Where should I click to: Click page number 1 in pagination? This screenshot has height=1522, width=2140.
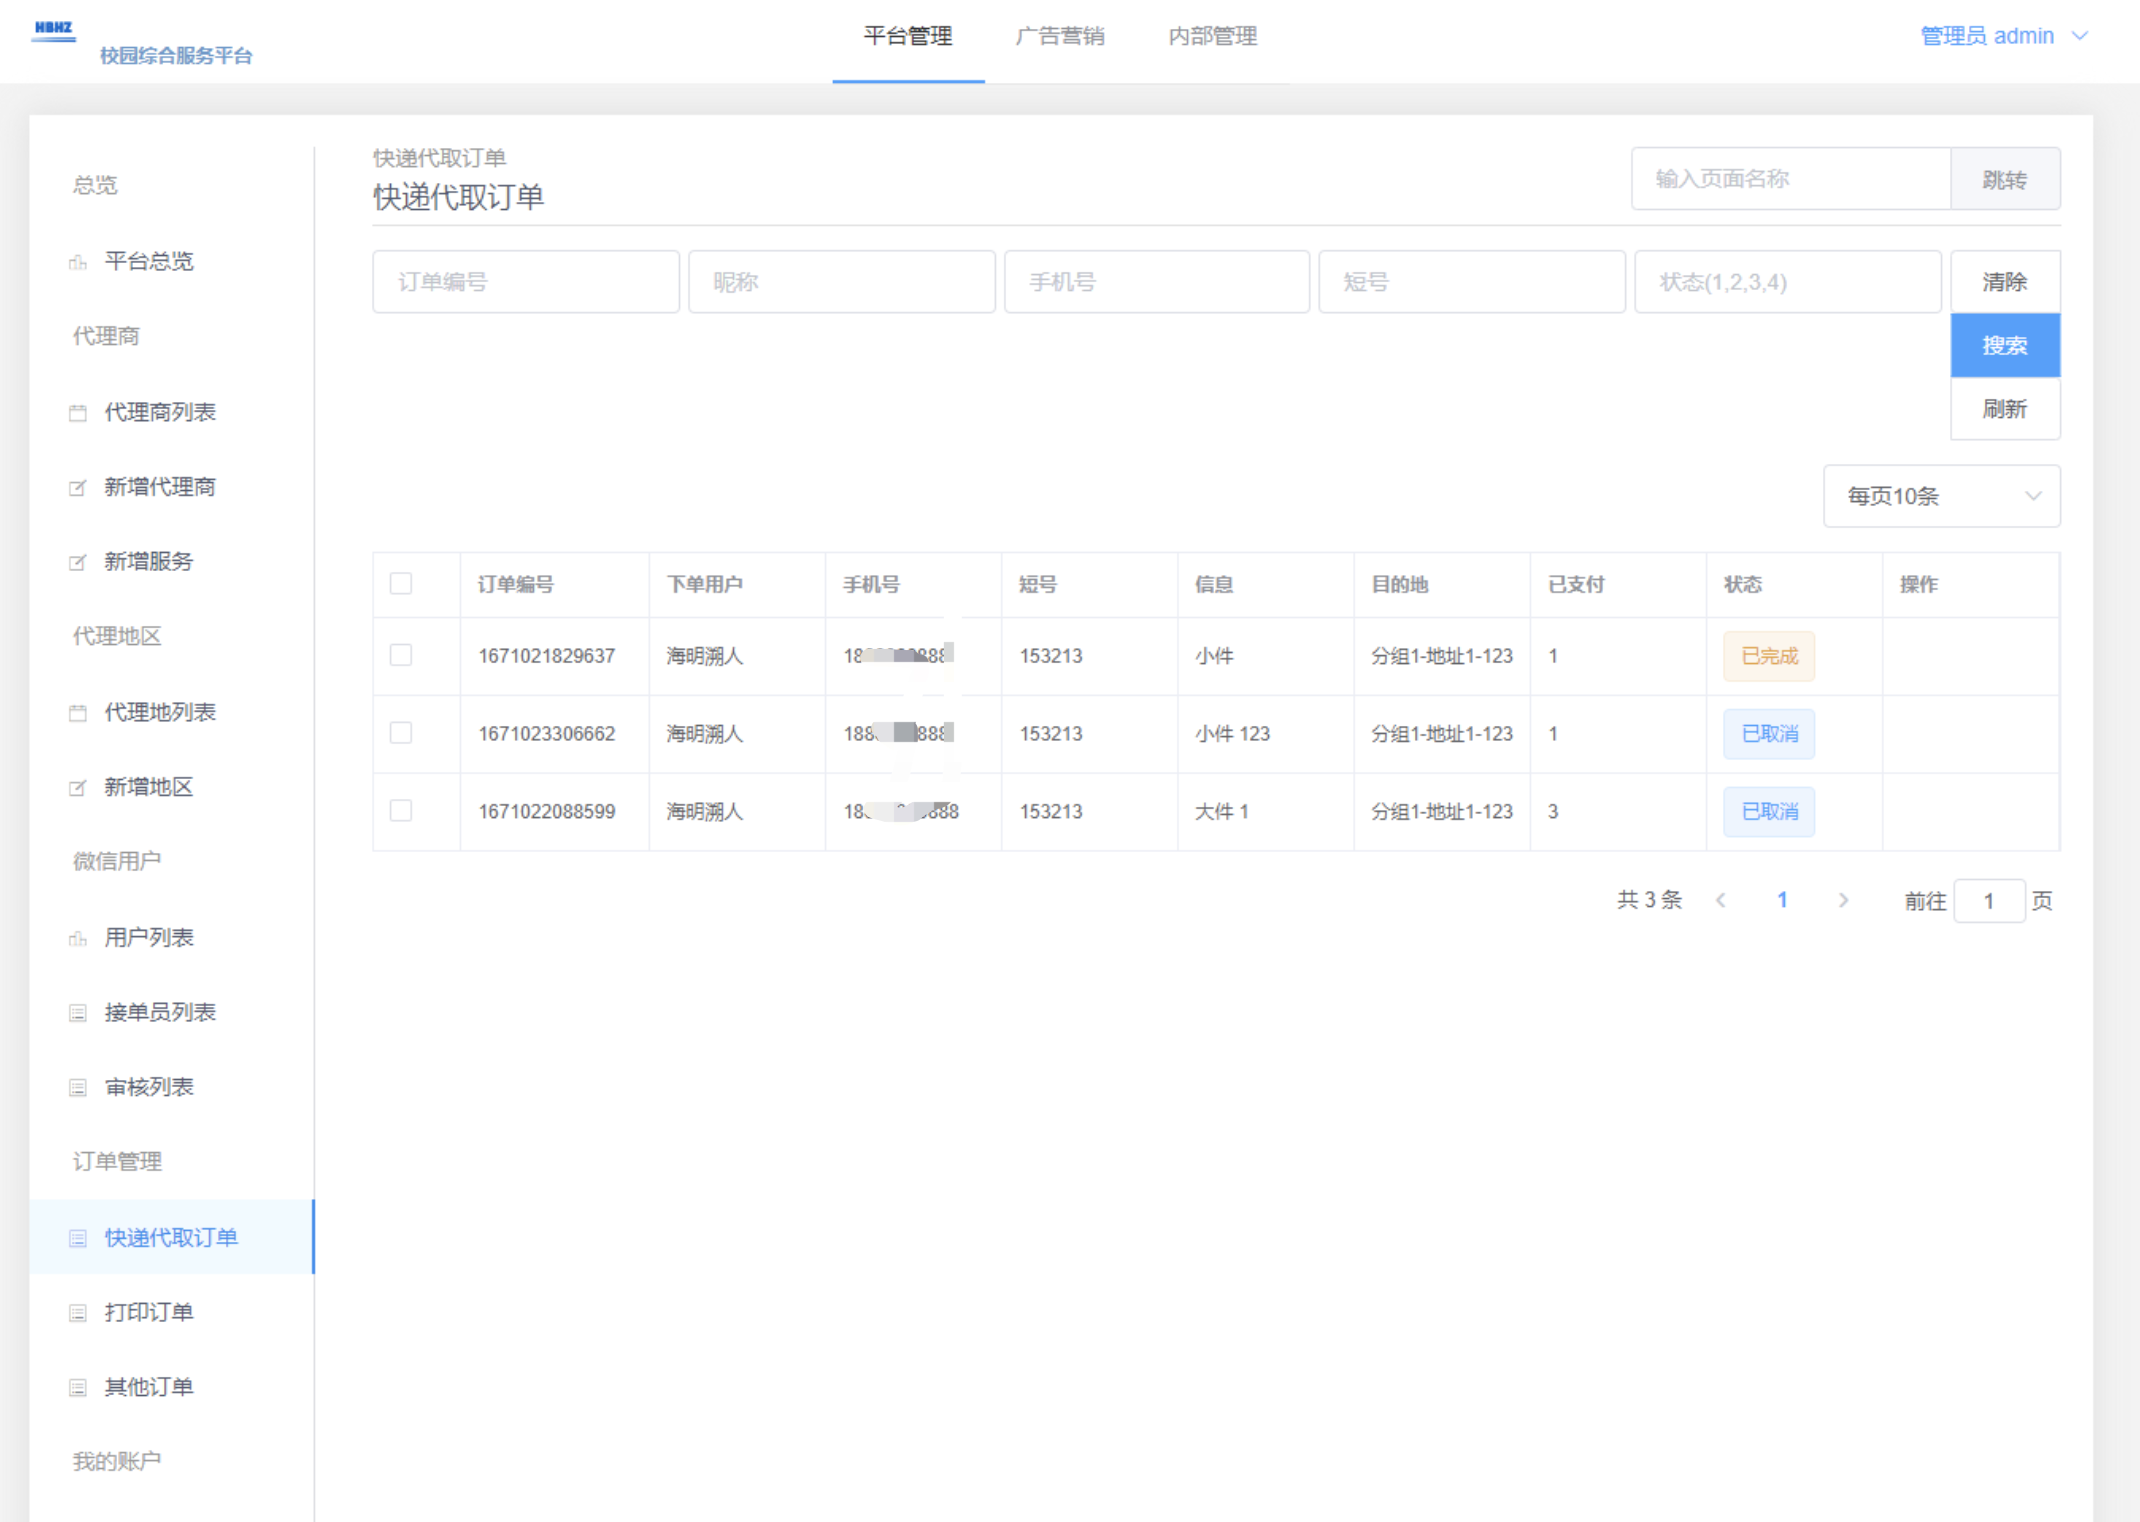point(1782,900)
